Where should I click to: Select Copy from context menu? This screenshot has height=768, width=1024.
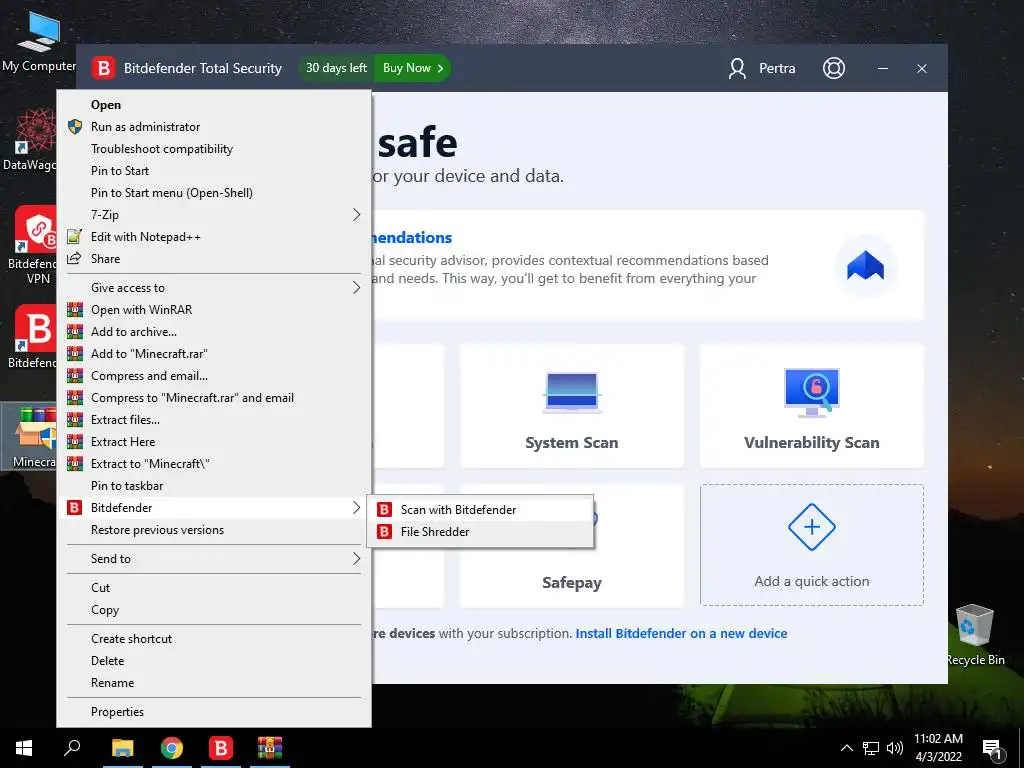point(214,610)
